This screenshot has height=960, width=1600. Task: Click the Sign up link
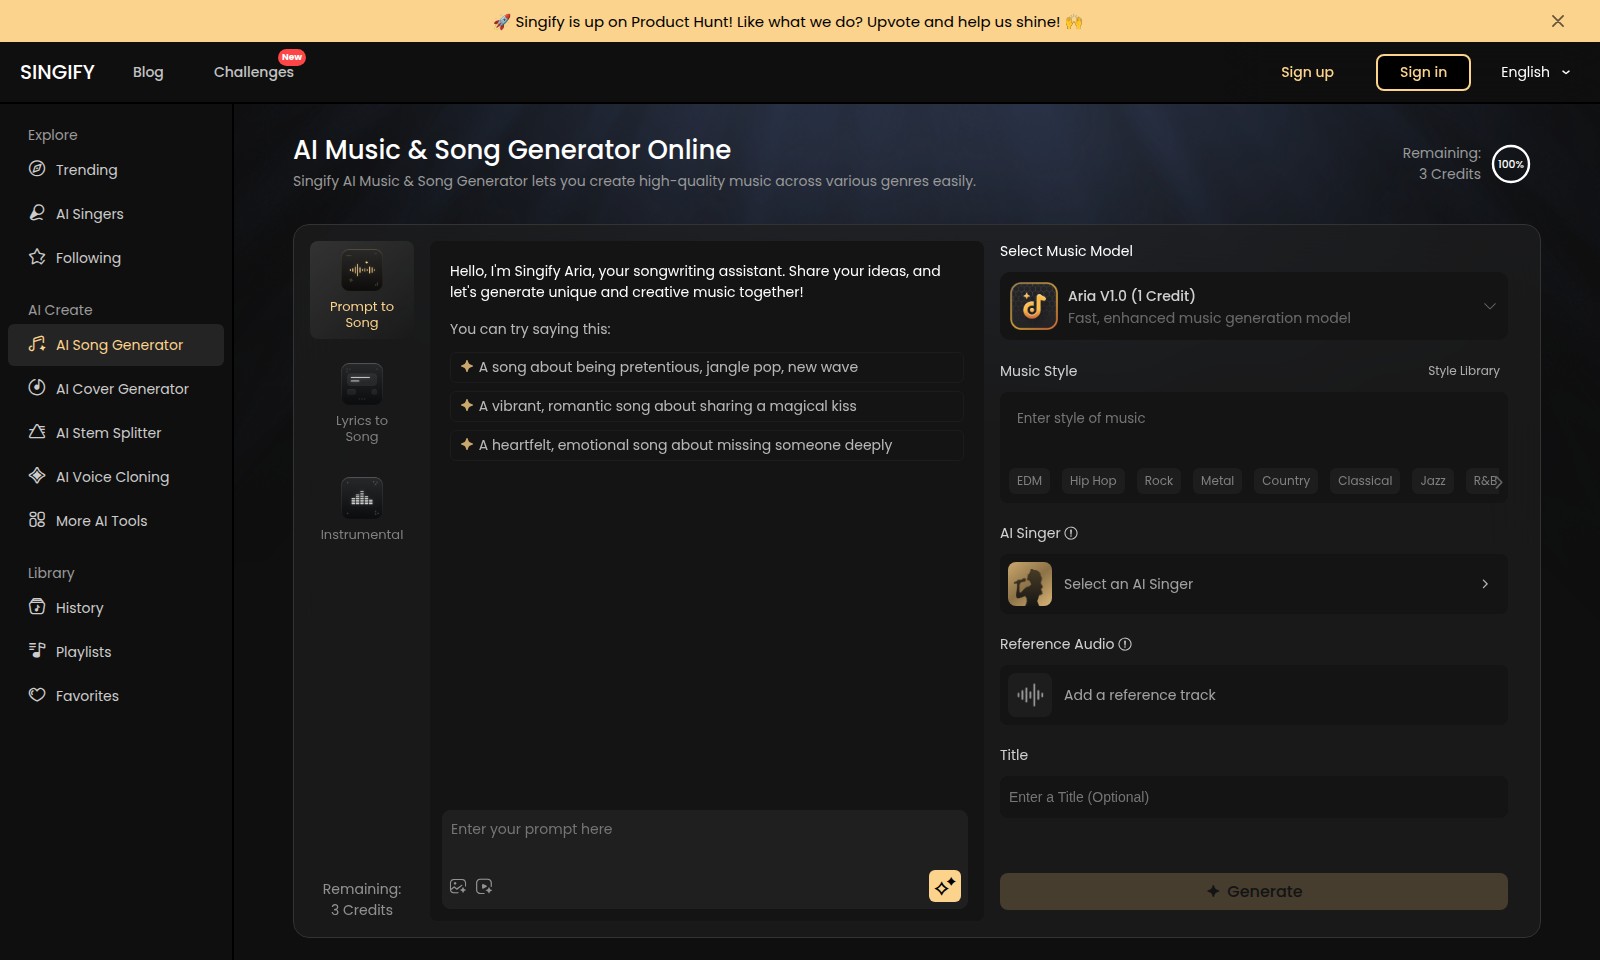pos(1307,72)
